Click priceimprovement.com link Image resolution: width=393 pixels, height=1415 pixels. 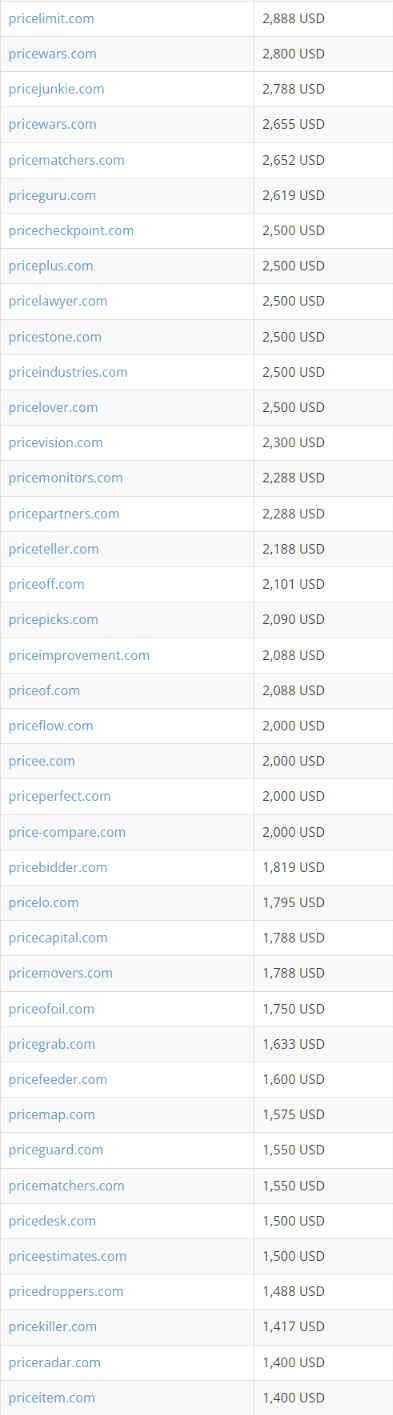pyautogui.click(x=79, y=655)
